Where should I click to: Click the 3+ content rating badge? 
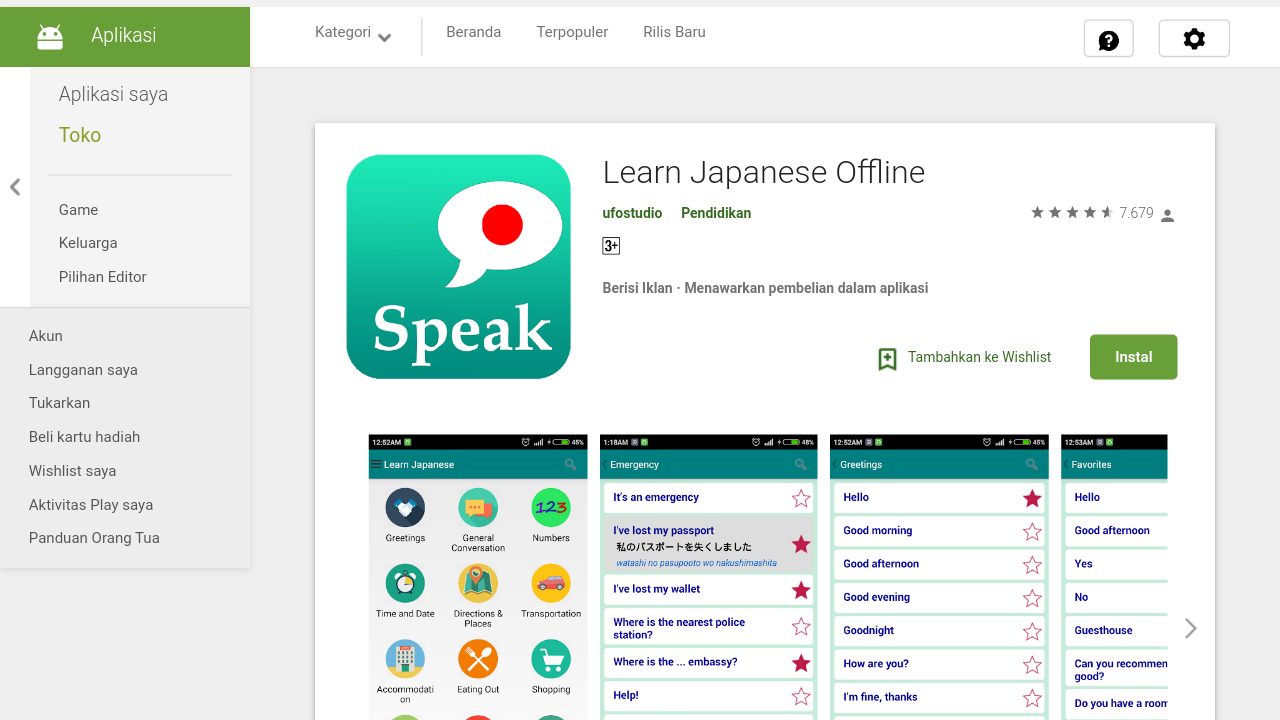[611, 246]
